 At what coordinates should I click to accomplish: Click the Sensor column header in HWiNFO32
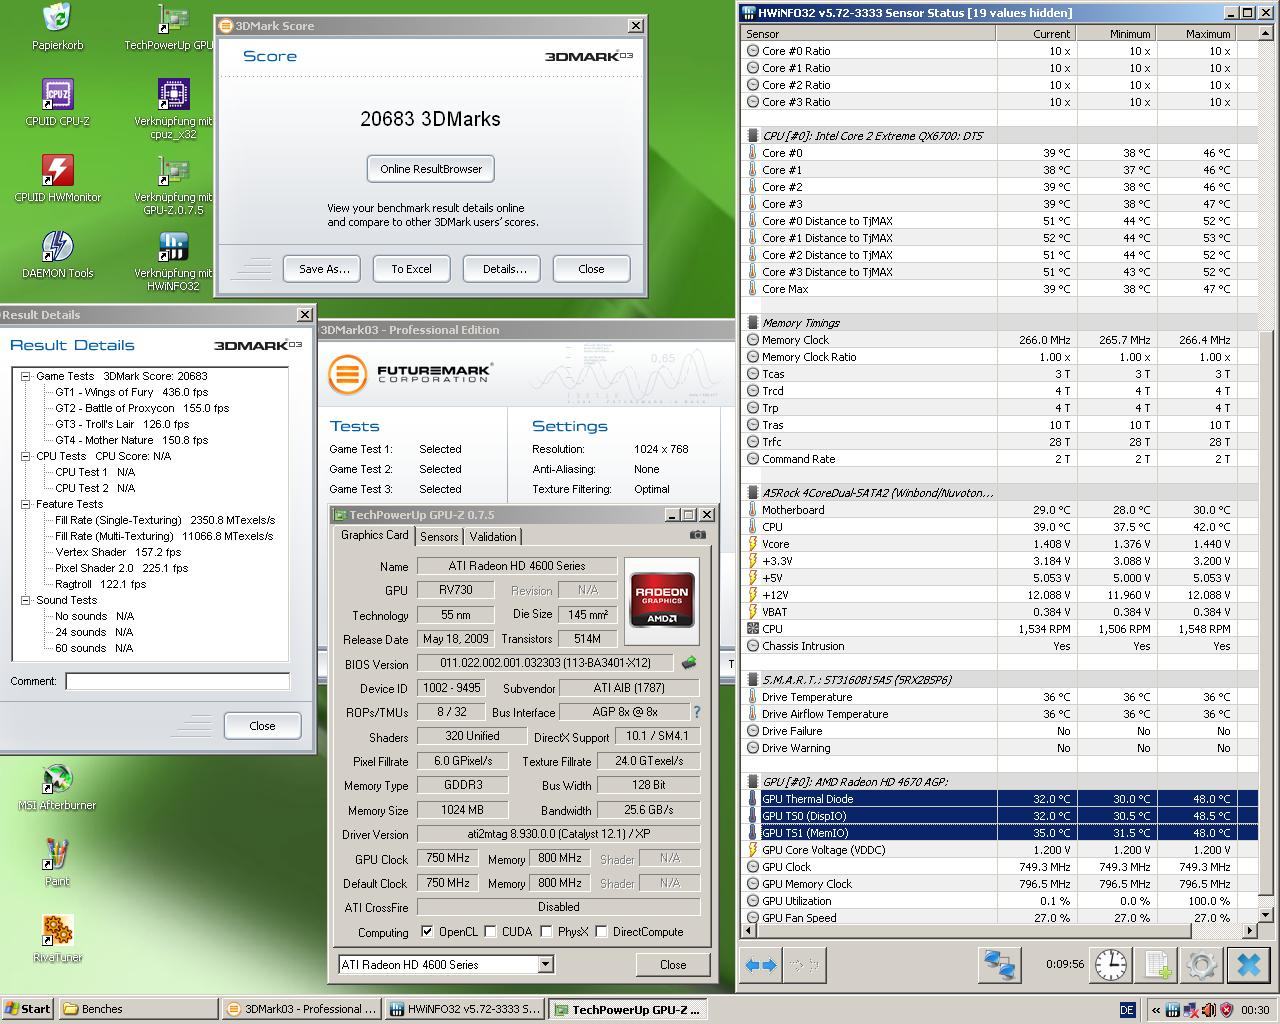click(x=869, y=33)
